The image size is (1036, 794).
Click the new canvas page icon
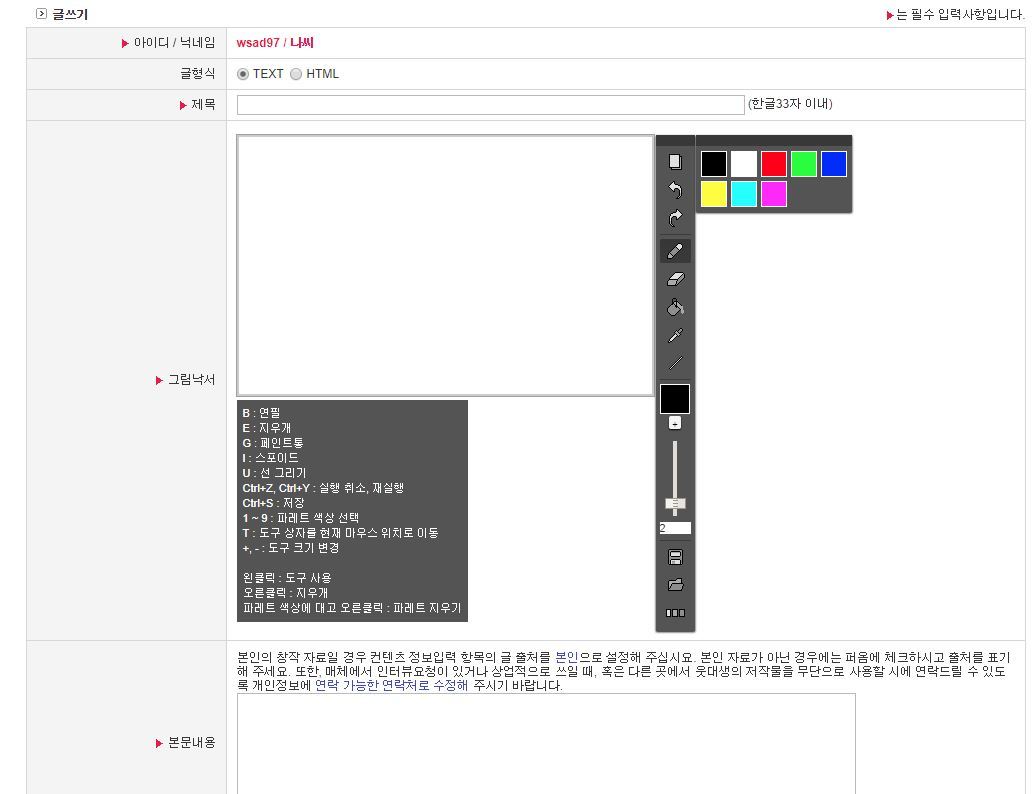point(675,162)
